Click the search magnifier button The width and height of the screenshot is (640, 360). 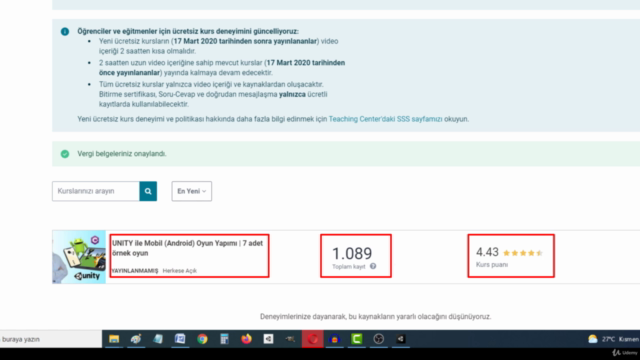click(x=148, y=191)
